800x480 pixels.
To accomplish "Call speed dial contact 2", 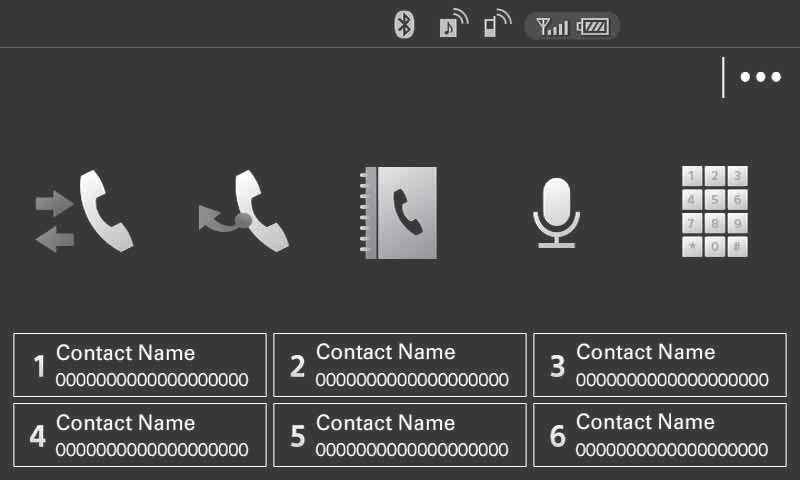I will [399, 365].
